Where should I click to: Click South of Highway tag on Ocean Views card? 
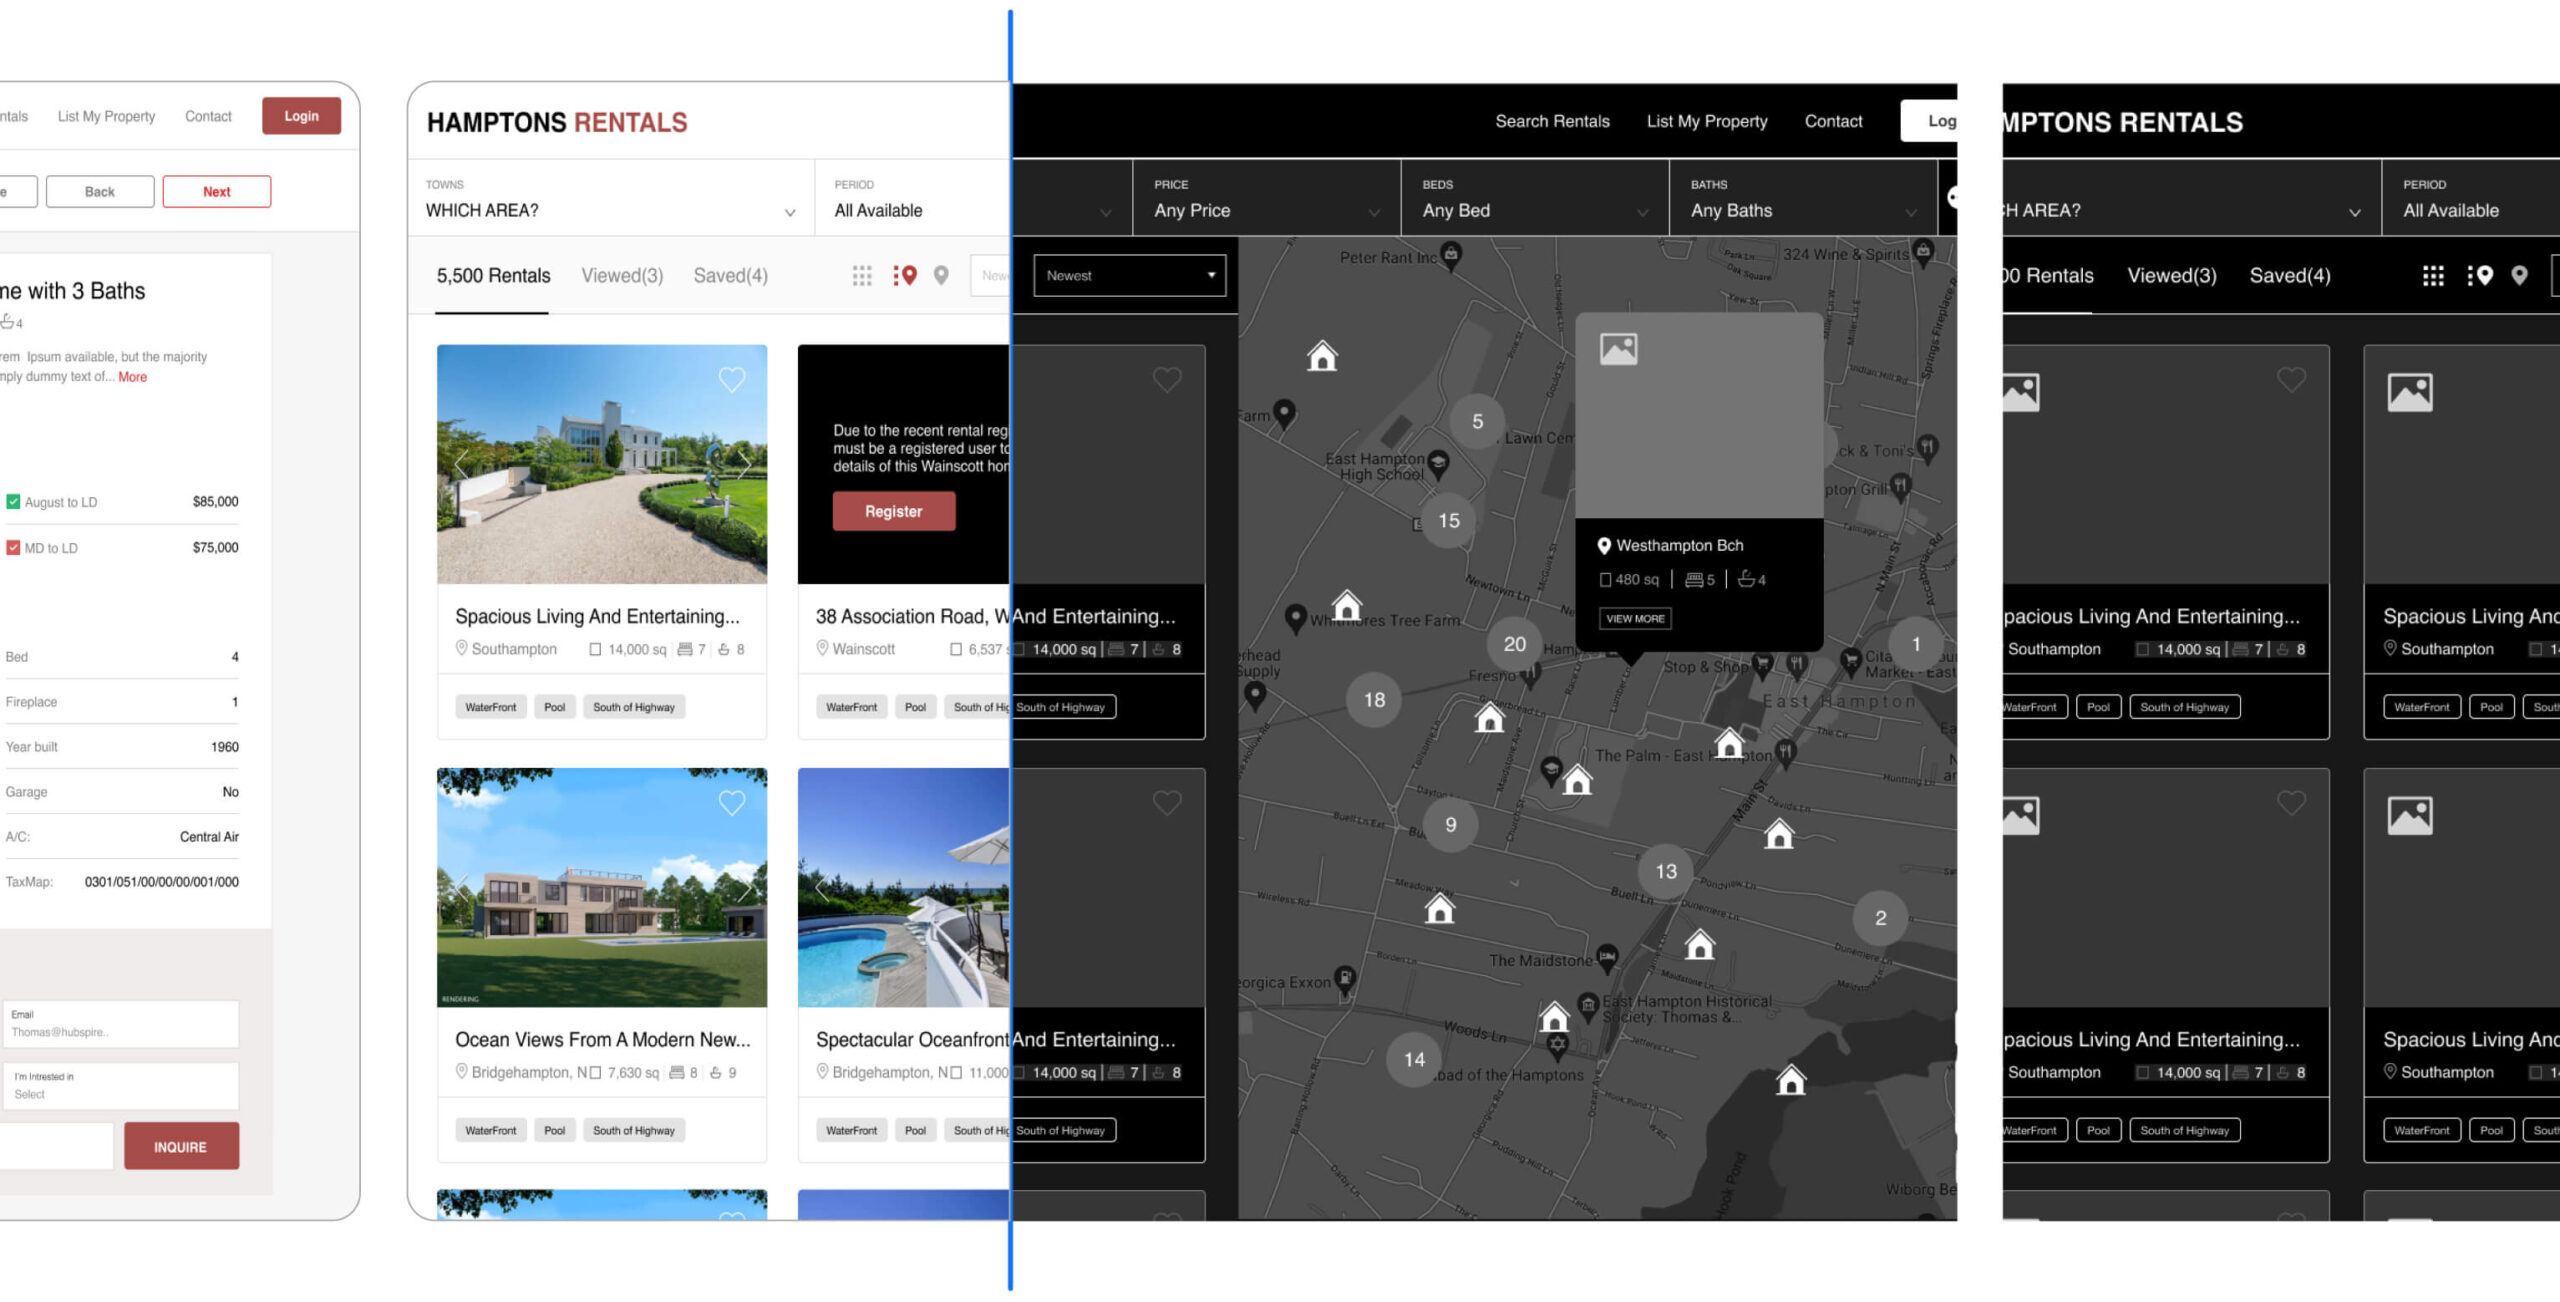(634, 1131)
